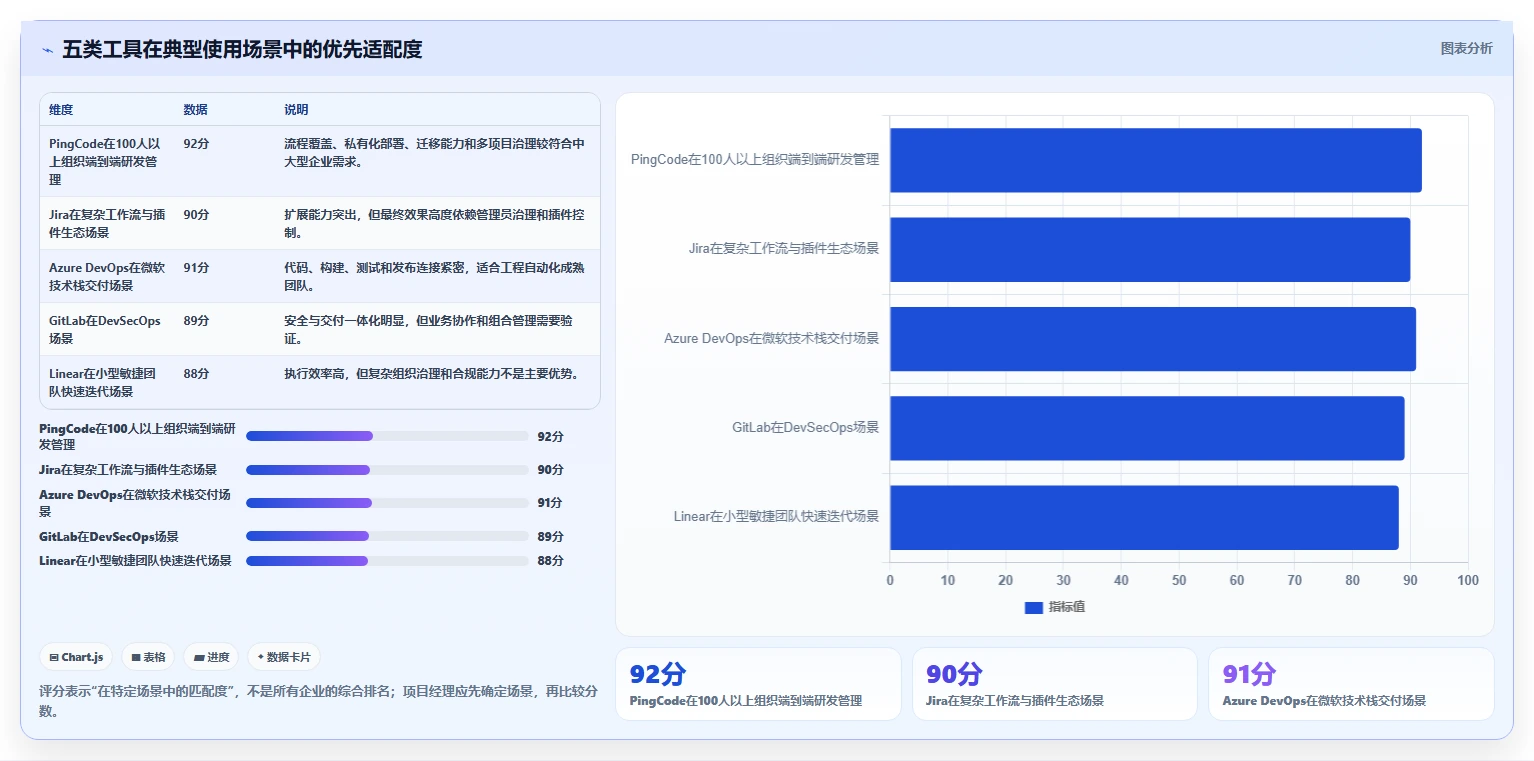Click the 维度 column header
The height and width of the screenshot is (761, 1534).
61,110
